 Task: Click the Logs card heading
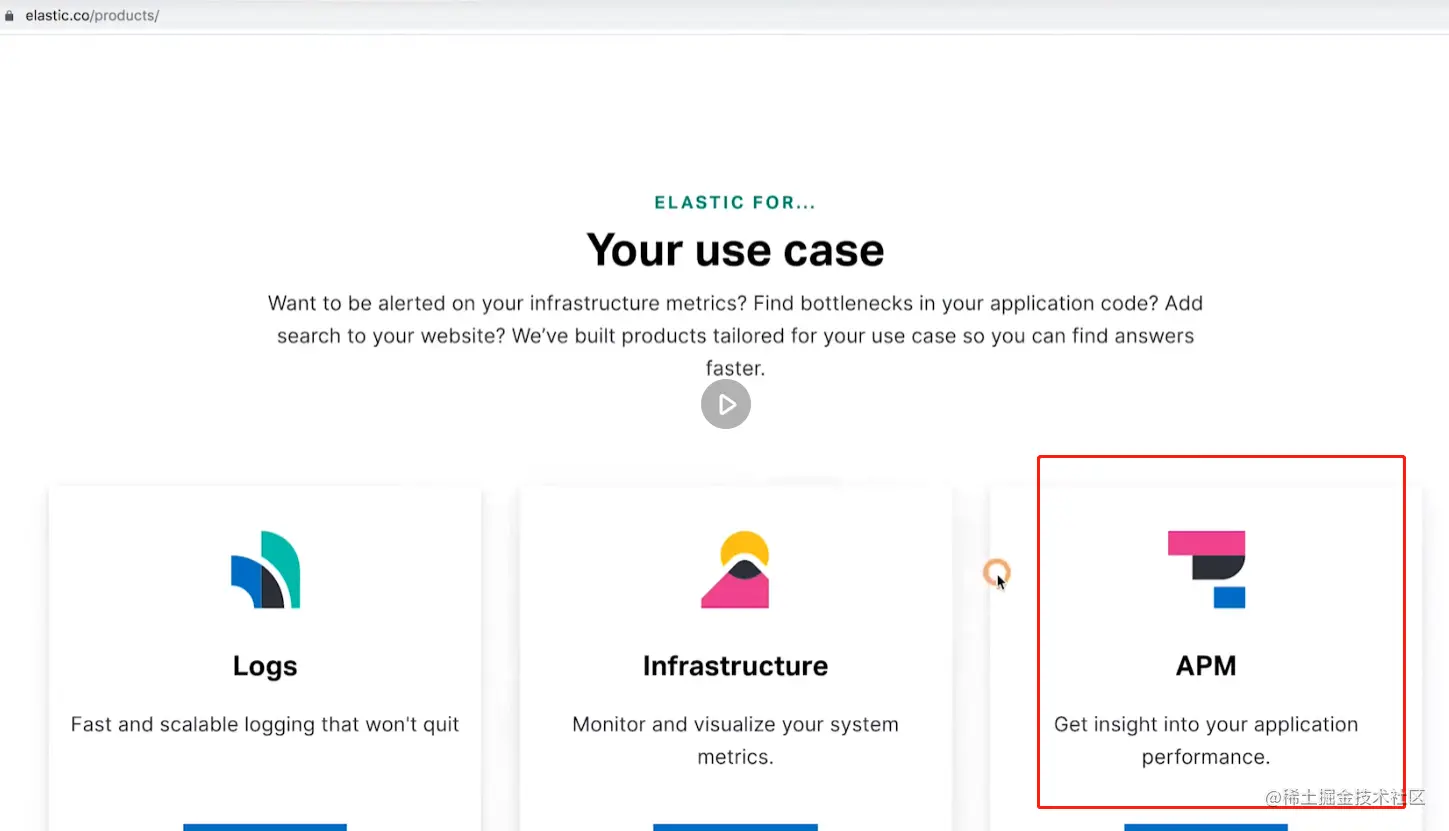tap(265, 666)
